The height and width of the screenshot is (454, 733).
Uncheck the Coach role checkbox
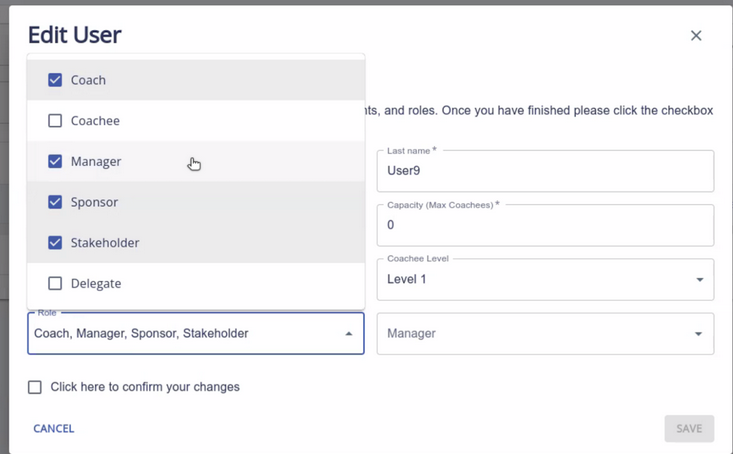55,80
